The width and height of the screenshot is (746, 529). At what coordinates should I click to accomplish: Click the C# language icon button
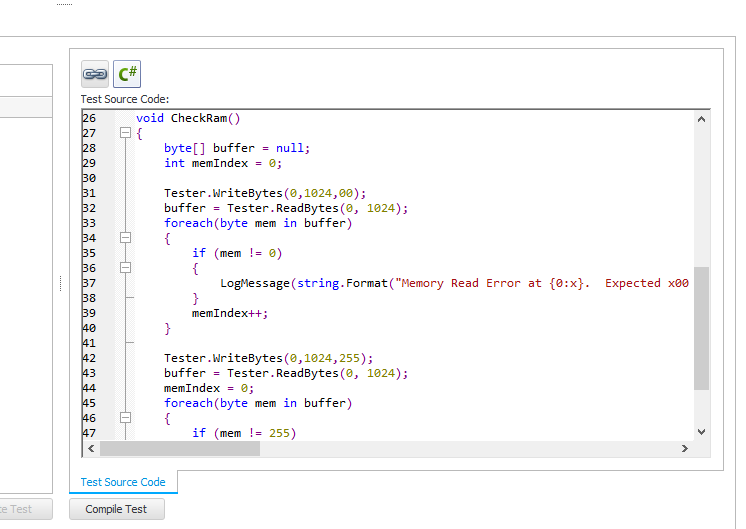[127, 74]
